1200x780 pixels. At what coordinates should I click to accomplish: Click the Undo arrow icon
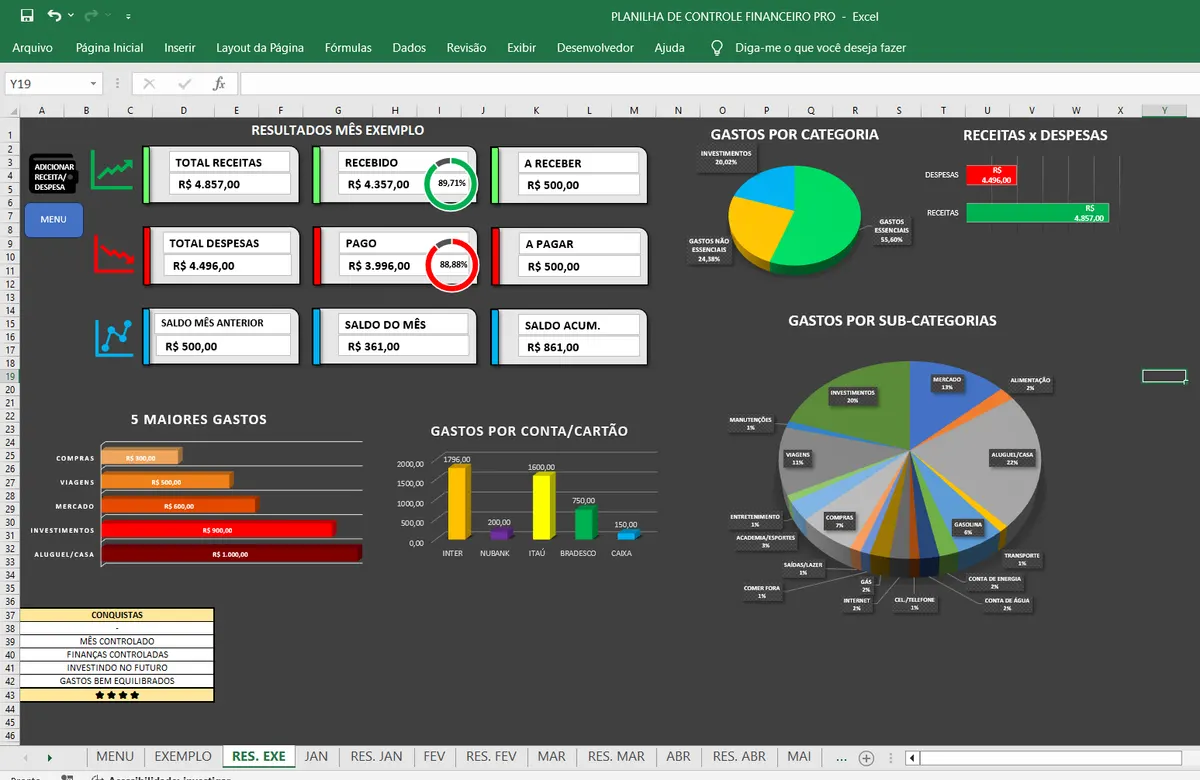pyautogui.click(x=54, y=16)
